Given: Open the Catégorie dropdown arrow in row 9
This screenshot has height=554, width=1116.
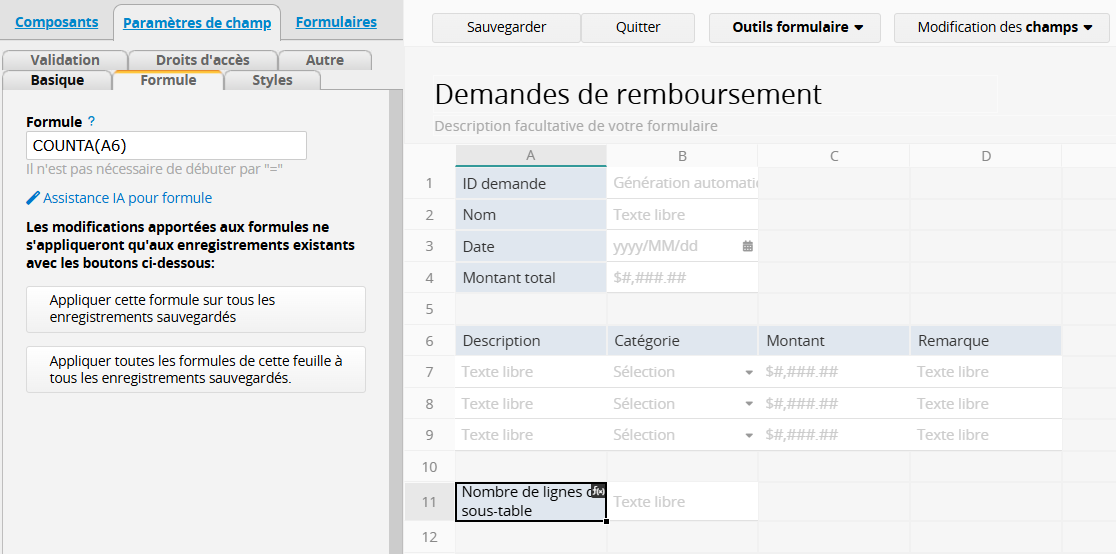Looking at the screenshot, I should click(749, 435).
